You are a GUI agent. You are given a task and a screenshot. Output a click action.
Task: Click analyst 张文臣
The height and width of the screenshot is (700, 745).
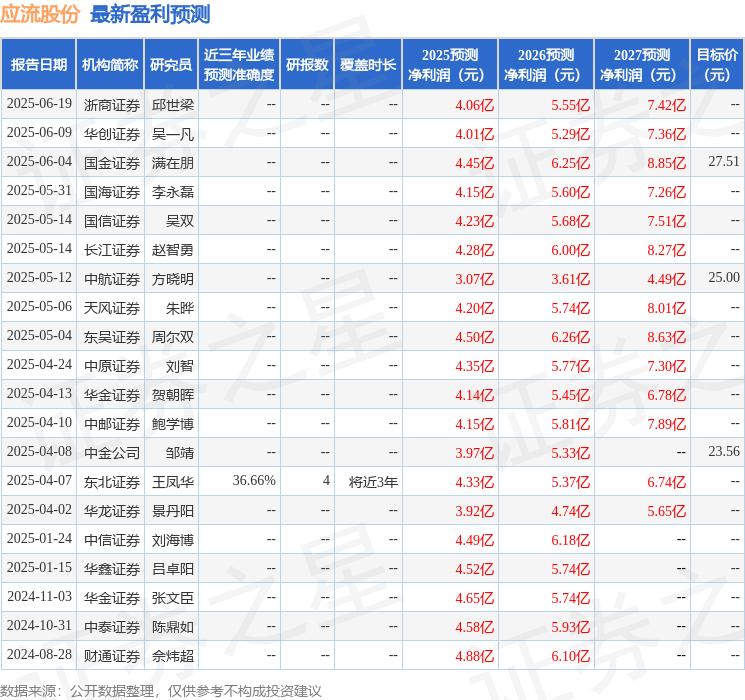[173, 598]
